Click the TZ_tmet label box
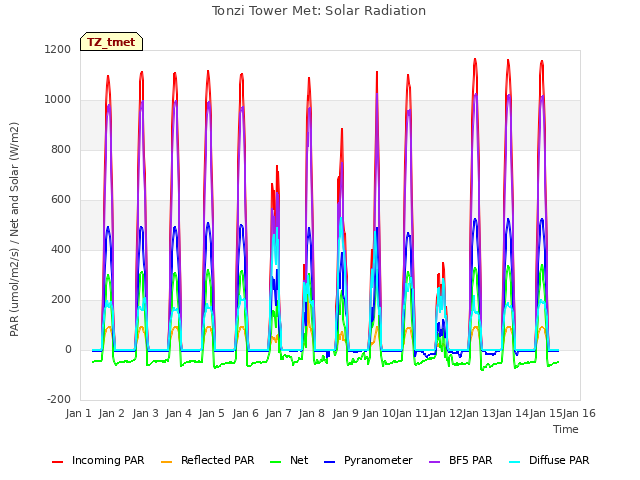The height and width of the screenshot is (480, 640). tap(111, 42)
